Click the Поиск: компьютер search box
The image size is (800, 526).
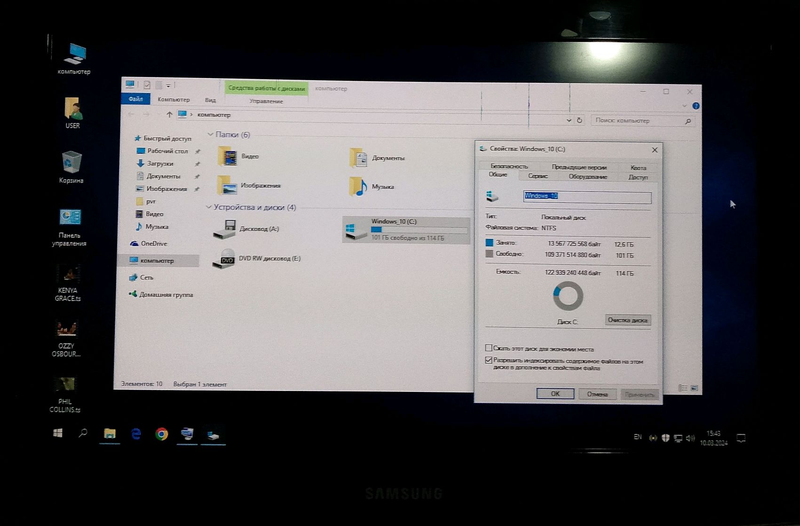[x=642, y=120]
